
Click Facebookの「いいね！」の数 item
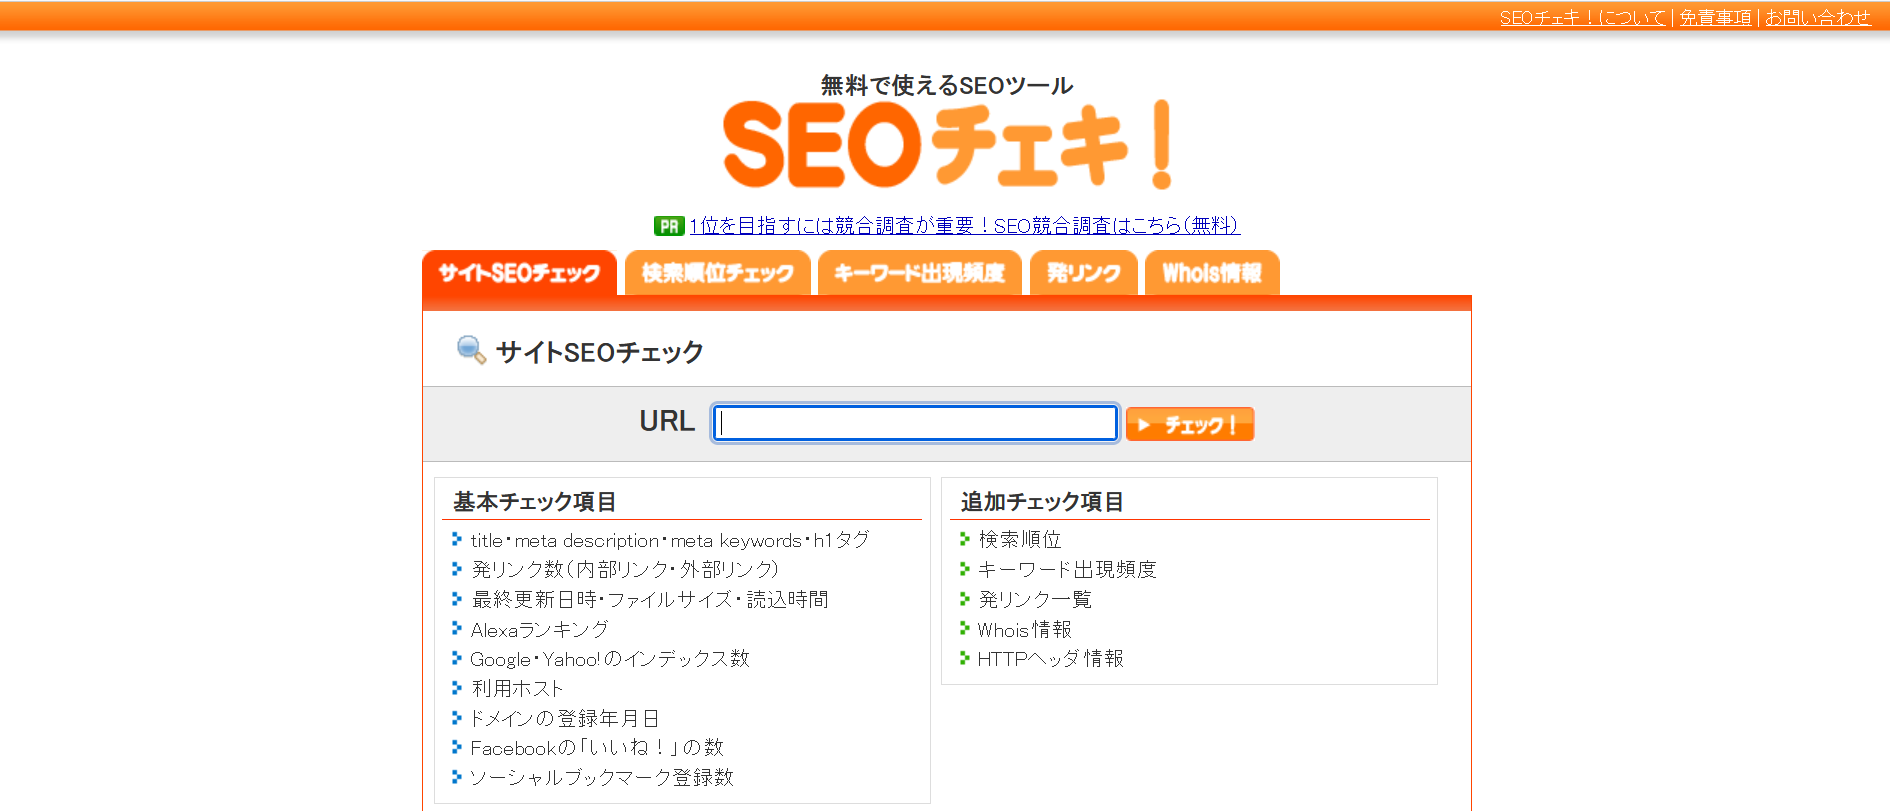[x=597, y=748]
